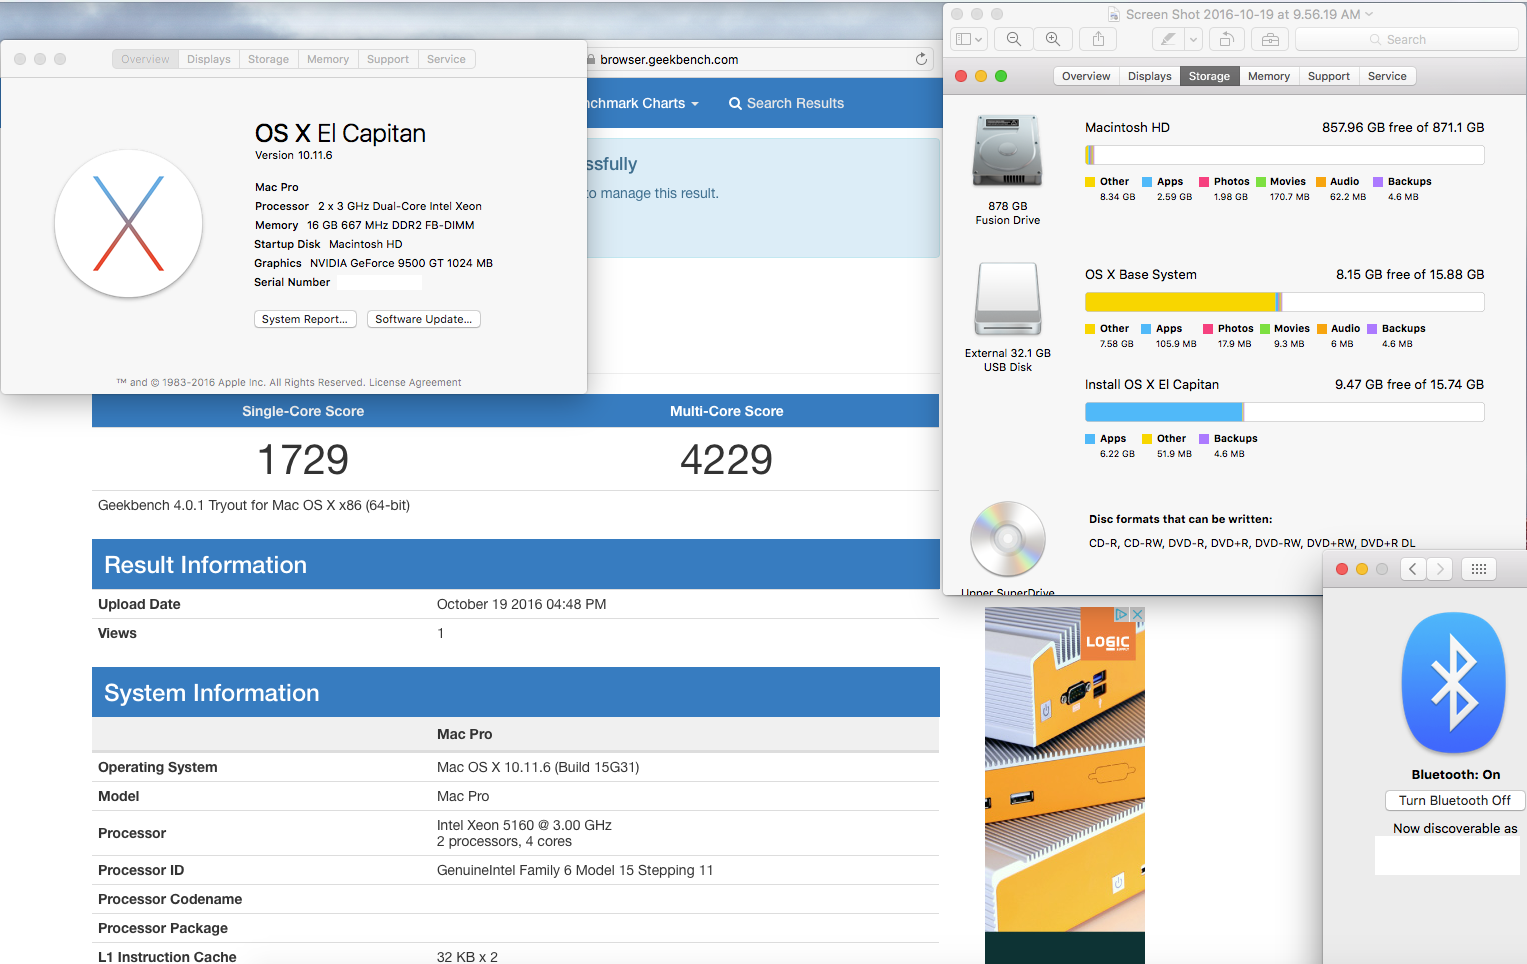Open Support tab in El Capitan window
Viewport: 1527px width, 964px height.
388,59
